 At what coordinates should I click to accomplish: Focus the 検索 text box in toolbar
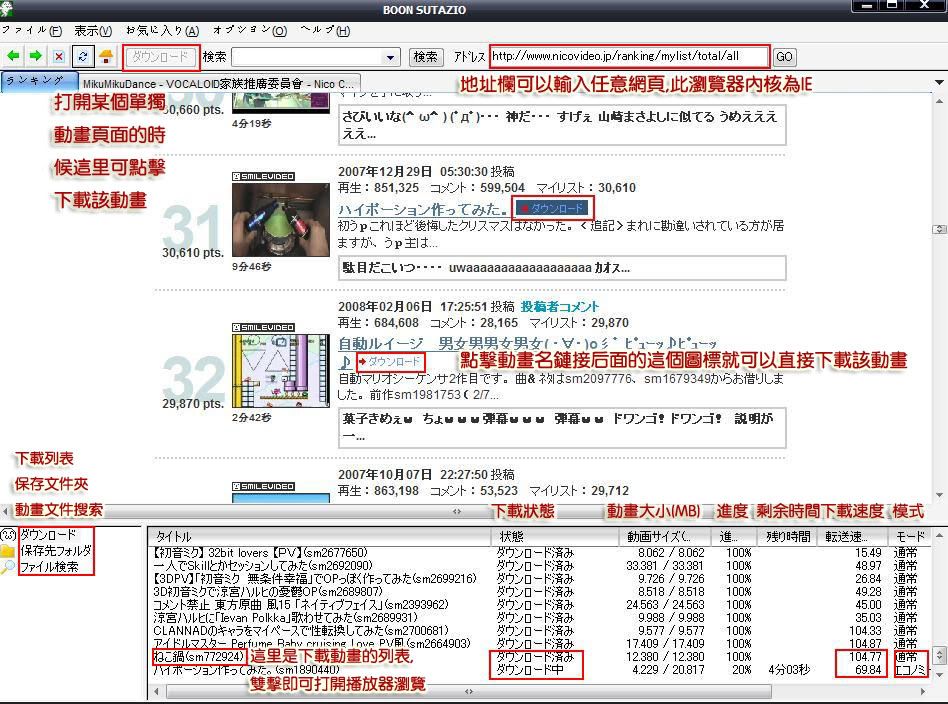[x=308, y=57]
